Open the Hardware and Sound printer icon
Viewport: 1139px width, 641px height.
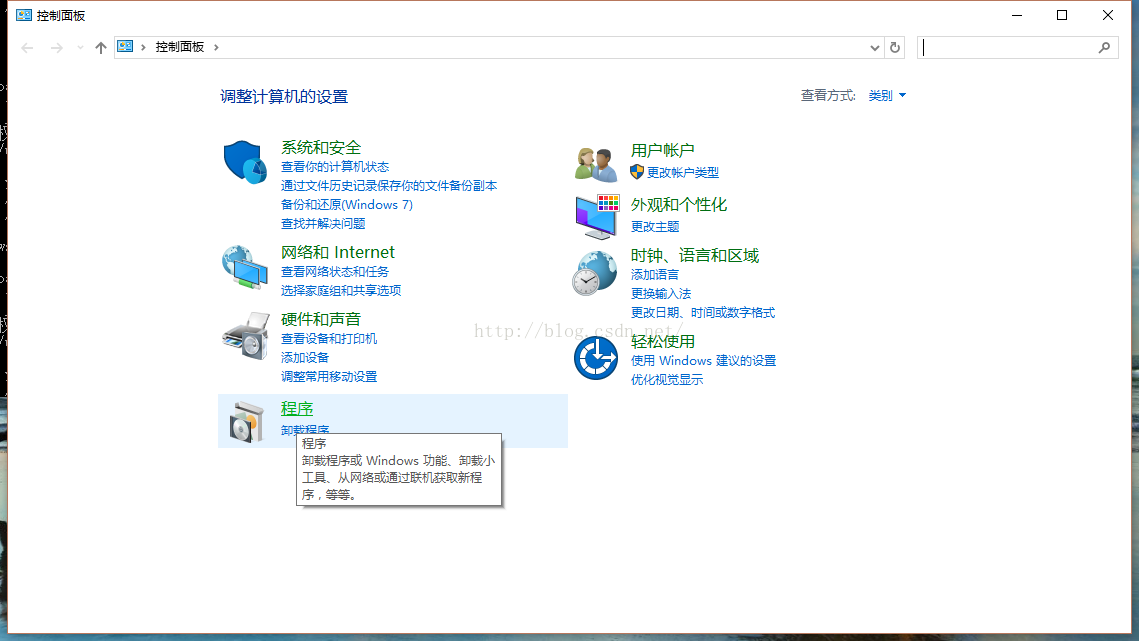[246, 336]
